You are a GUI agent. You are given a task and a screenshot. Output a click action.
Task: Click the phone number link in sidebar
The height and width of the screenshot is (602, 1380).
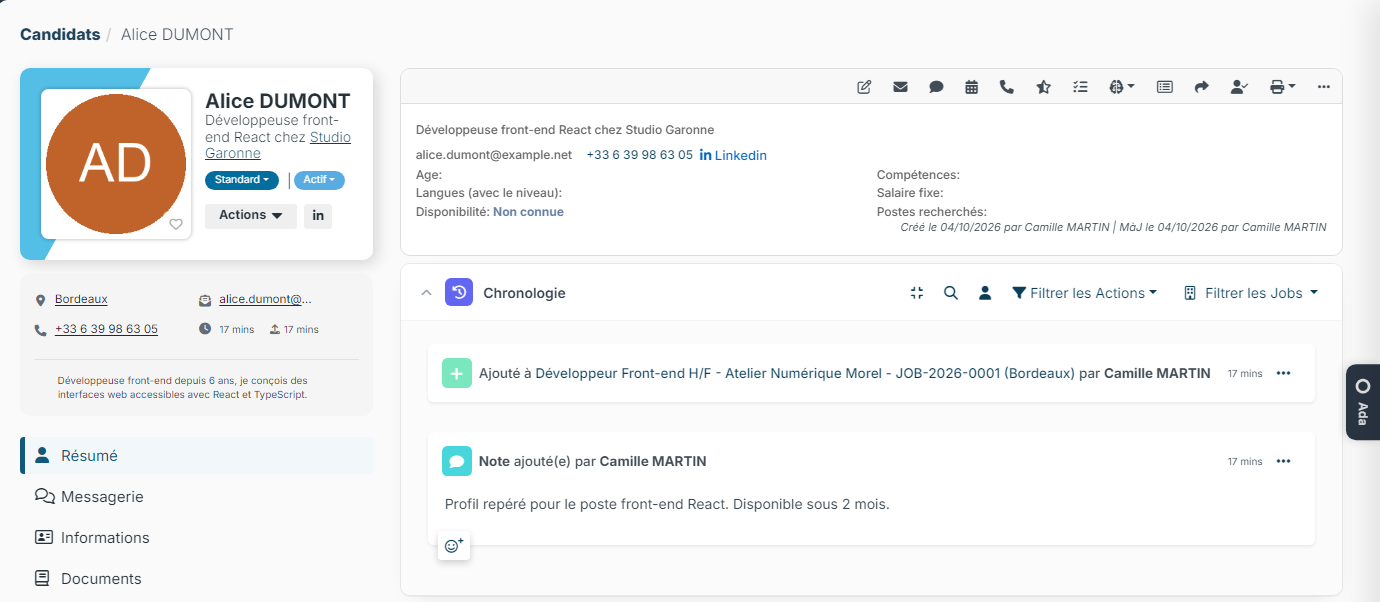point(106,329)
